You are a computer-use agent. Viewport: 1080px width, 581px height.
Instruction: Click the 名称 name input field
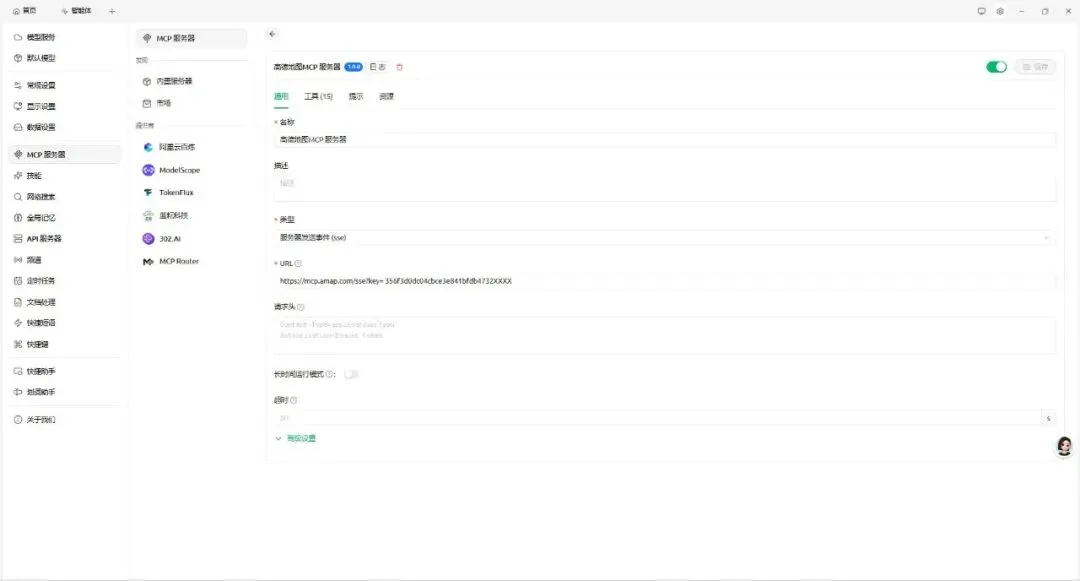click(664, 139)
